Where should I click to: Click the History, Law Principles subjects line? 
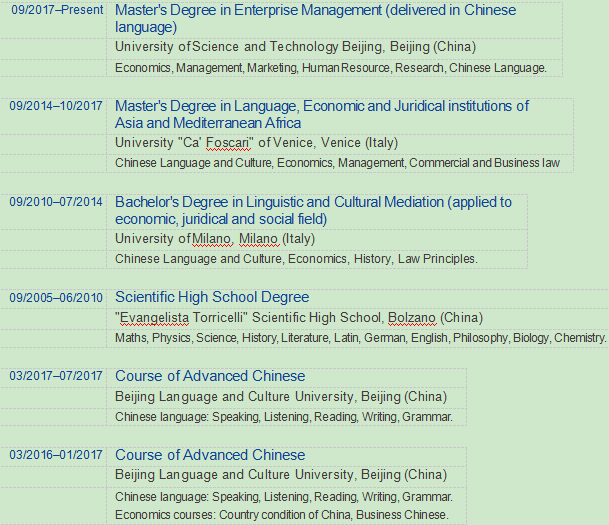click(x=296, y=259)
